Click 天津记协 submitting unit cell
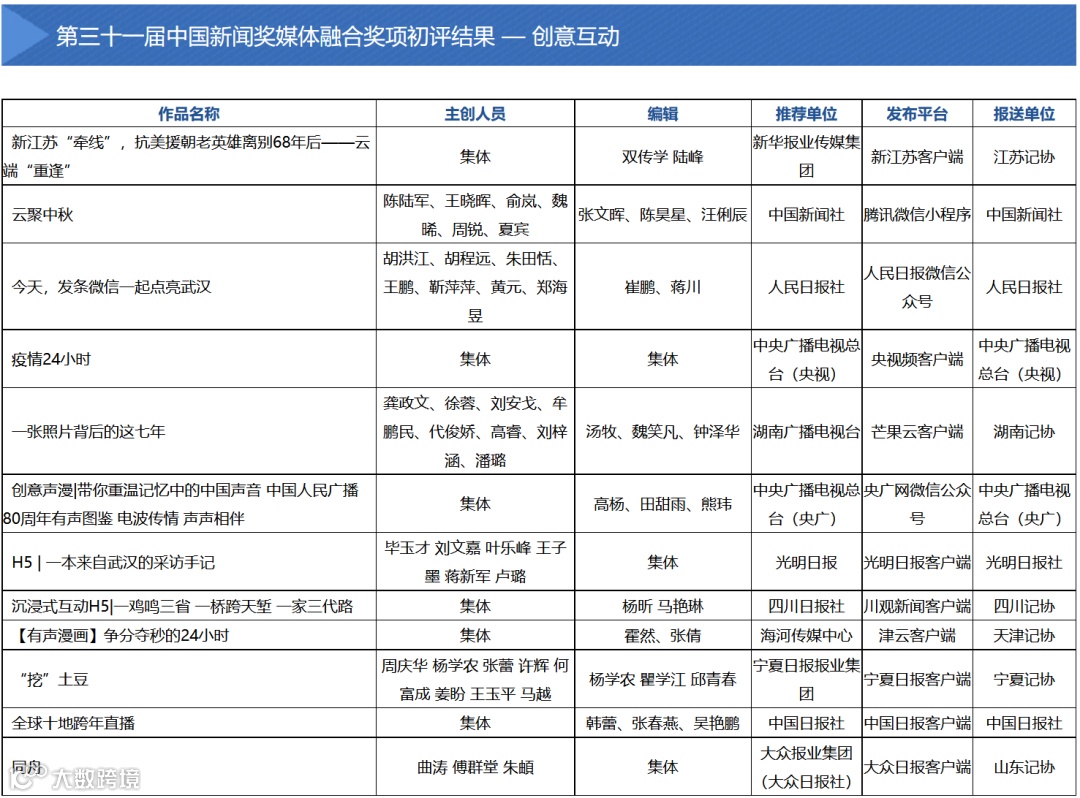 [1024, 635]
